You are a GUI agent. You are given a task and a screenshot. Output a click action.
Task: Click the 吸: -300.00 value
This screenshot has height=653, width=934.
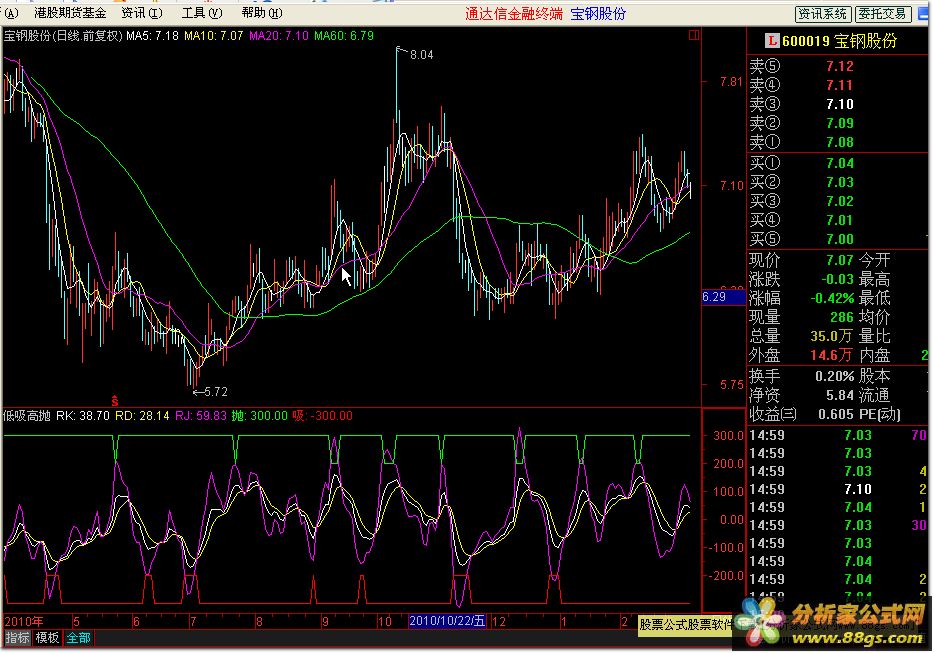(322, 415)
